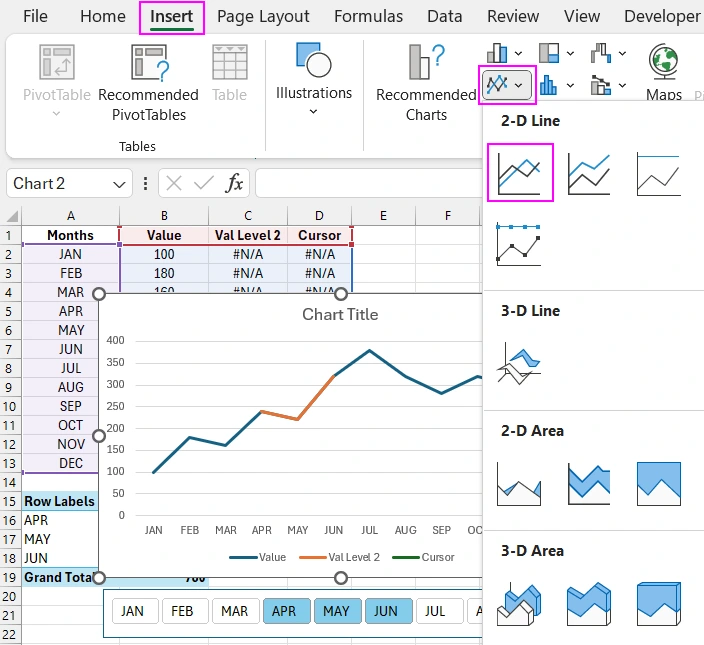Open the Name Box dropdown arrow
704x645 pixels.
click(120, 183)
